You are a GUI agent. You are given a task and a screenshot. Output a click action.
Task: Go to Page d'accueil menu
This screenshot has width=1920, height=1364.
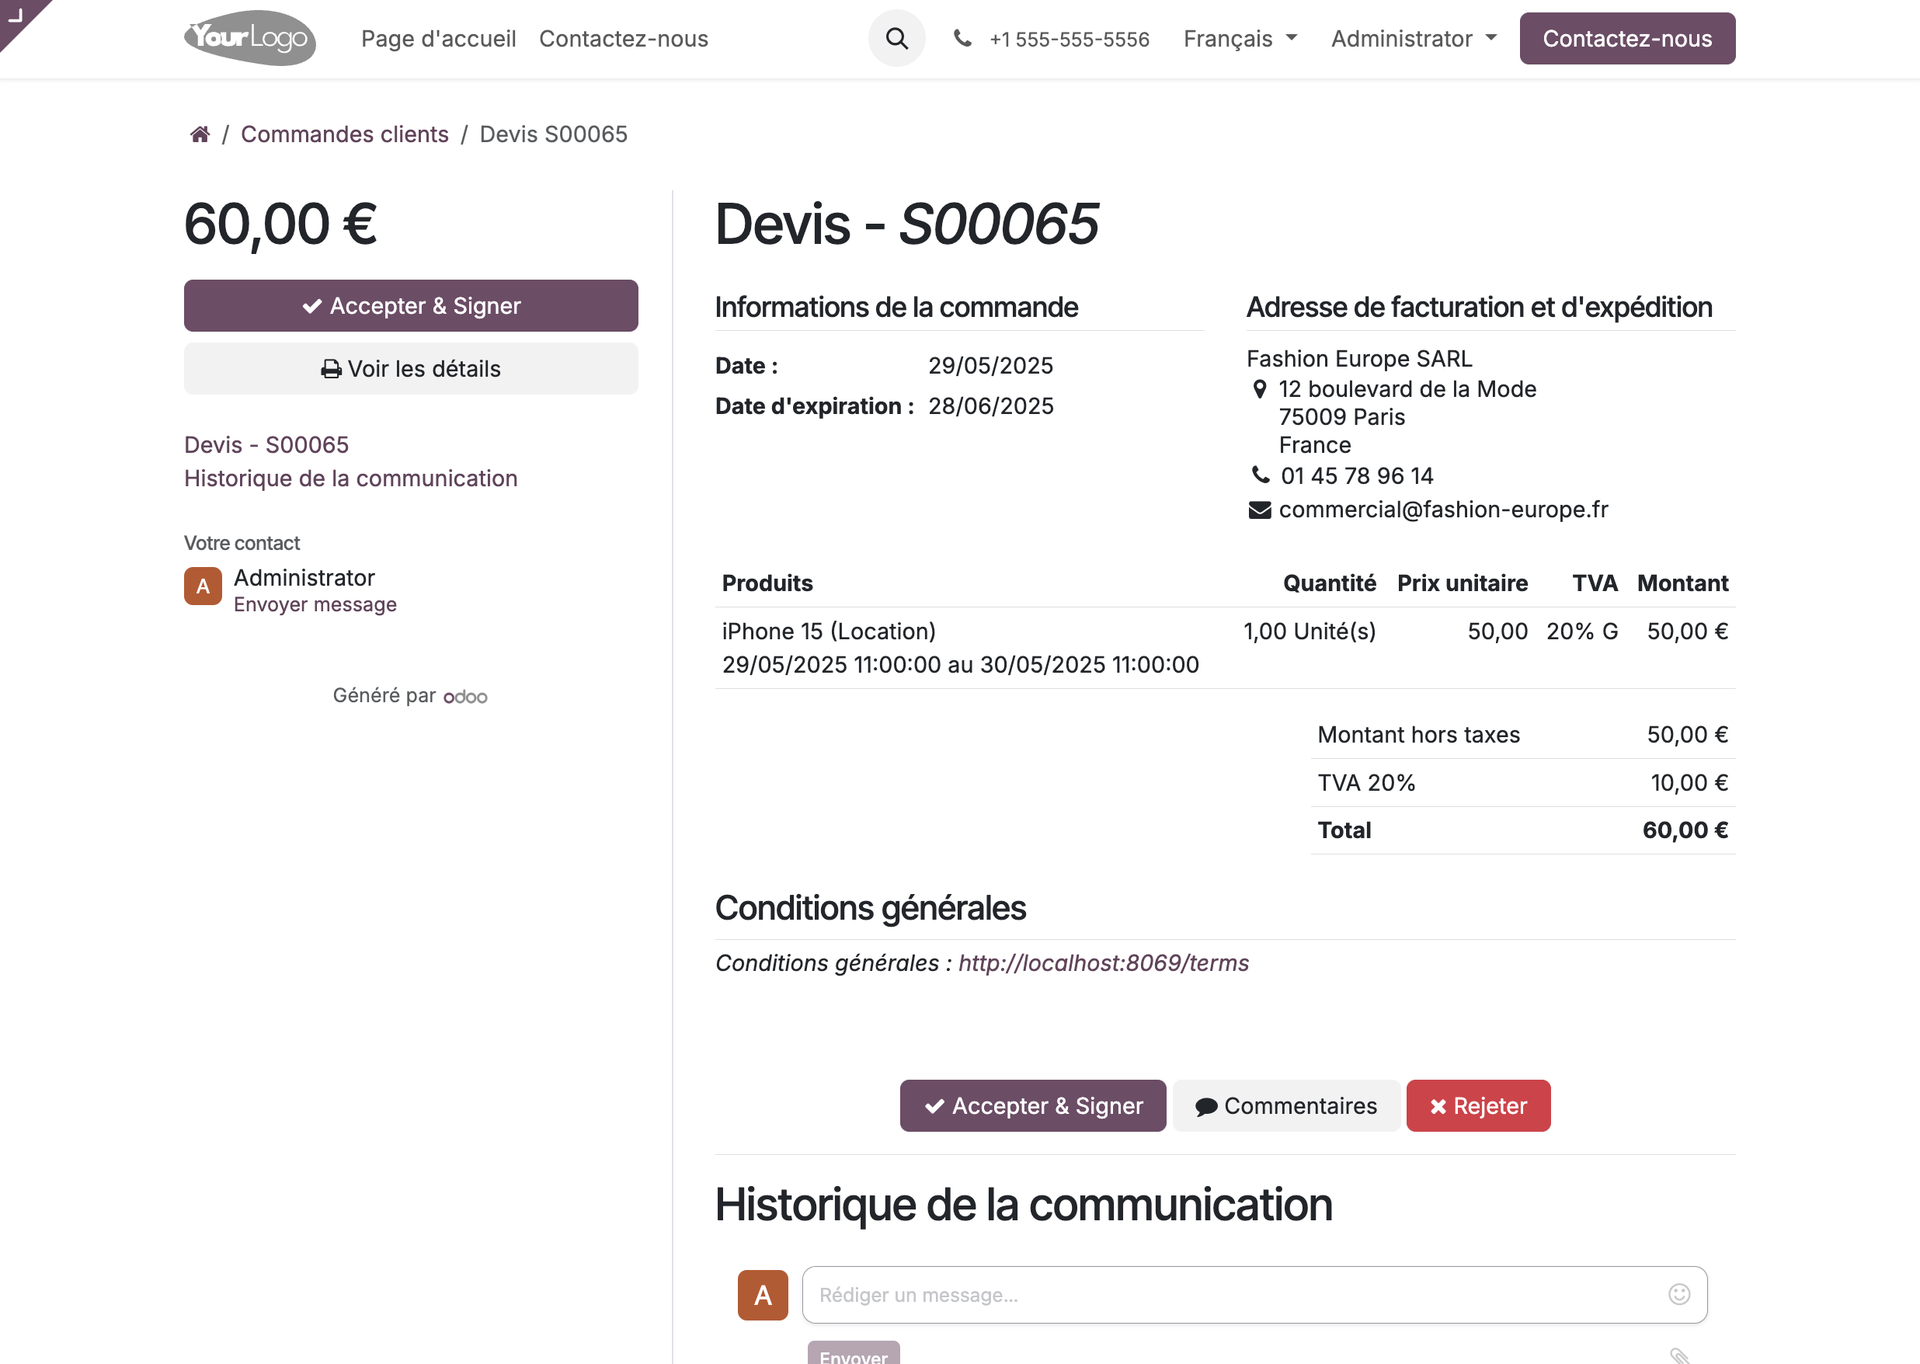tap(439, 38)
